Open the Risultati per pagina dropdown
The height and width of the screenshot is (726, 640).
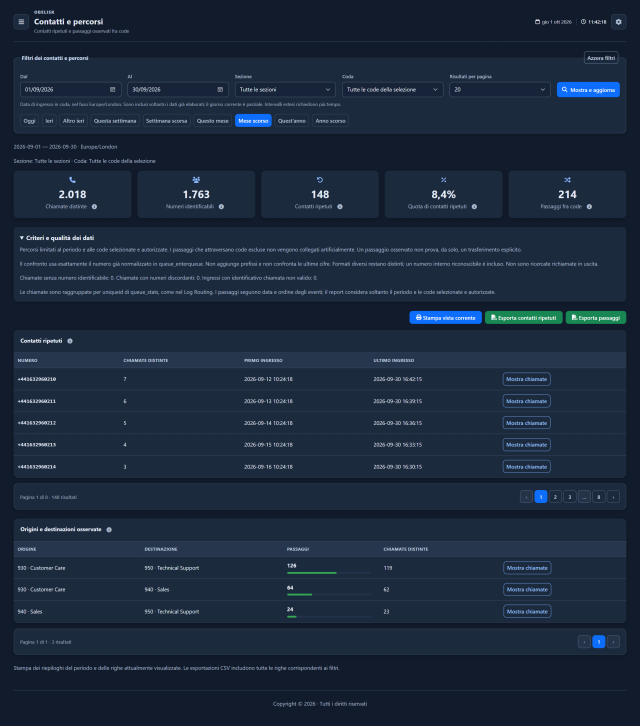point(500,89)
